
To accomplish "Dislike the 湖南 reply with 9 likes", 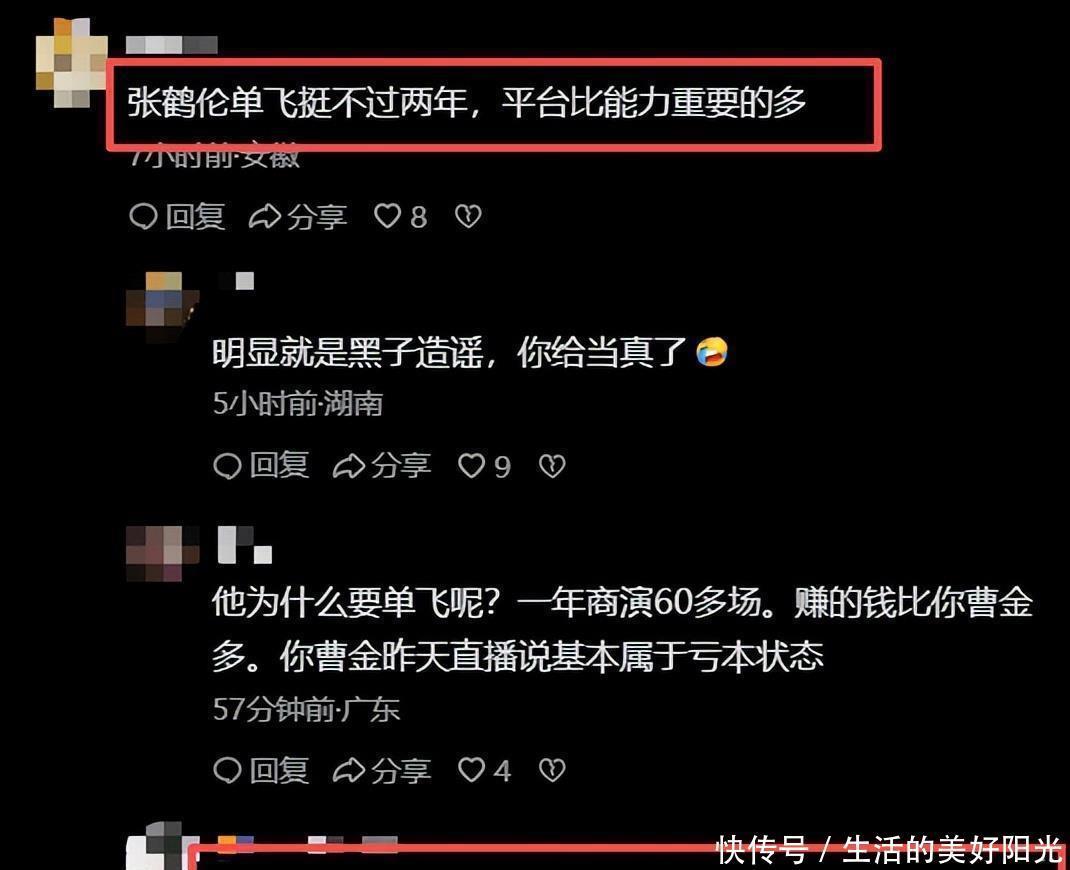I will [x=552, y=466].
